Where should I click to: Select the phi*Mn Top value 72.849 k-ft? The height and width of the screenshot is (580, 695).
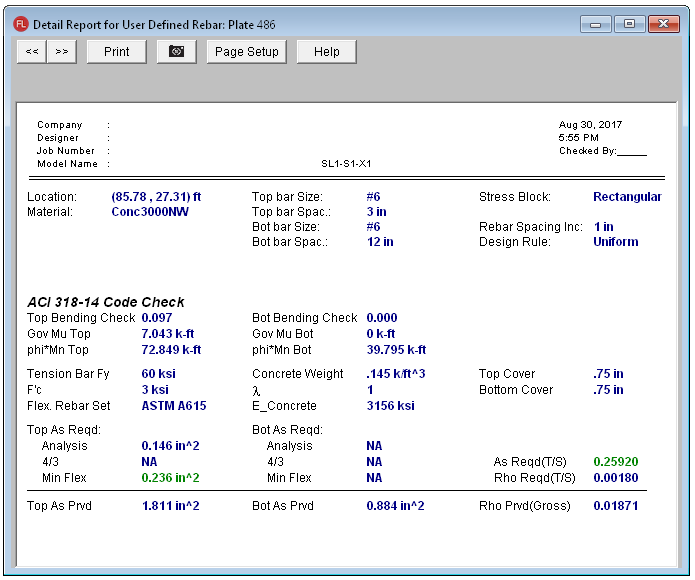(171, 350)
